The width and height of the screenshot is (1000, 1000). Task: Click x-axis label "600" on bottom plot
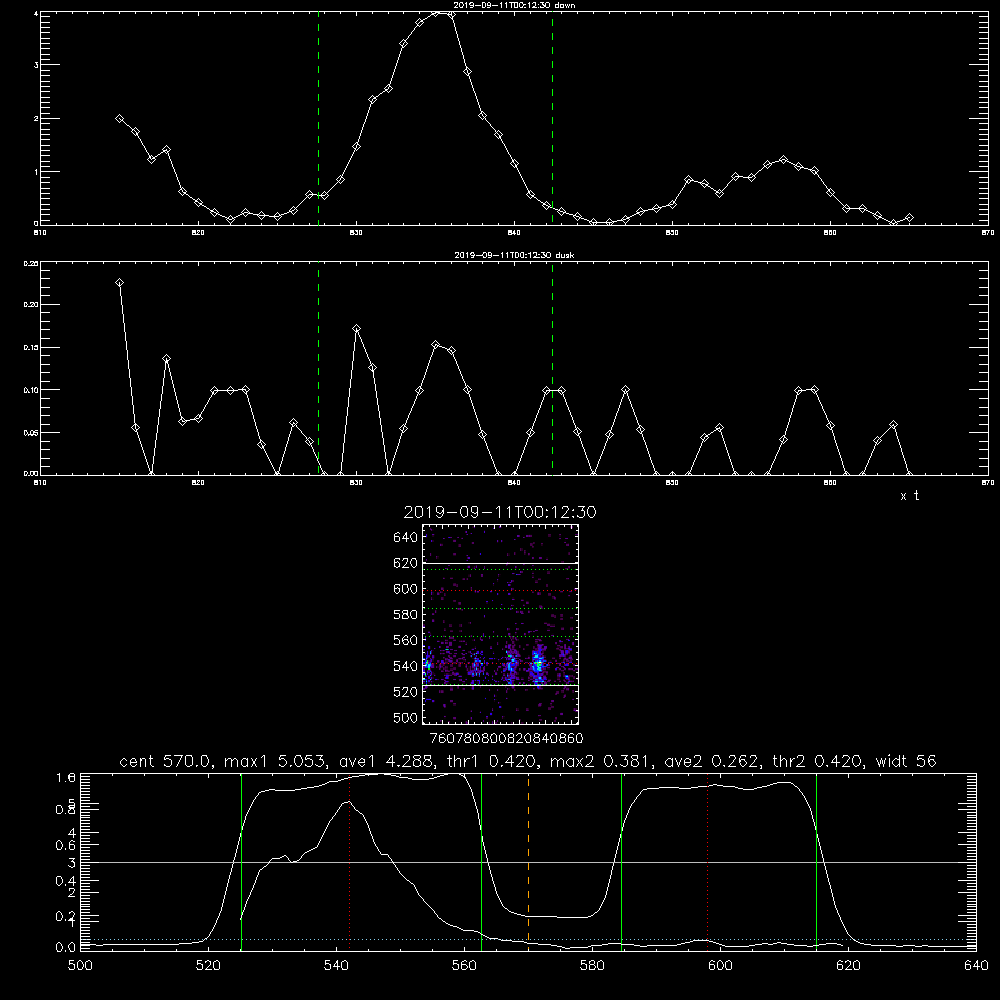coord(721,966)
